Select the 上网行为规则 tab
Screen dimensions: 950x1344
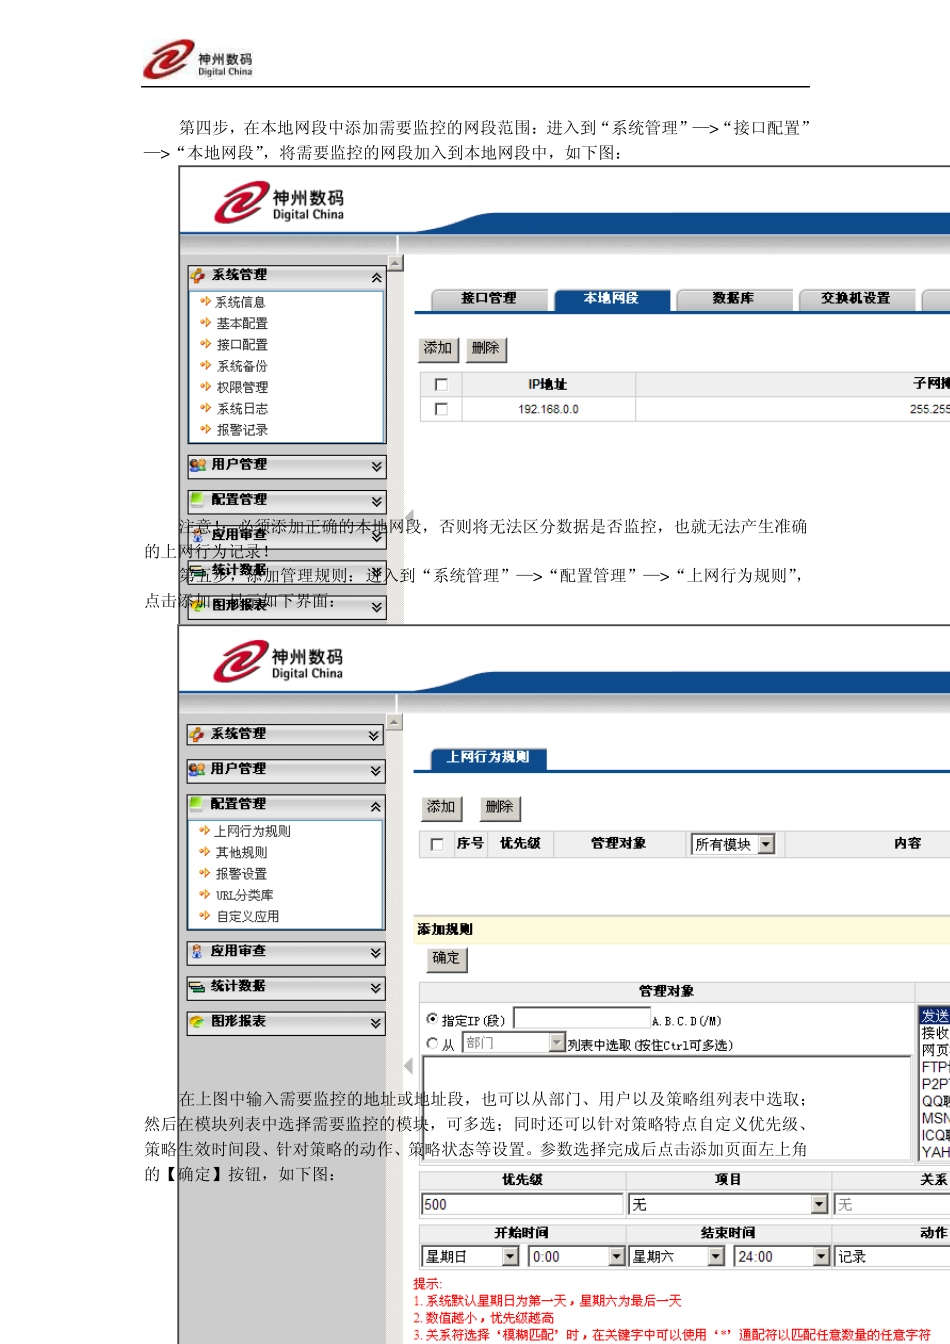tap(488, 758)
